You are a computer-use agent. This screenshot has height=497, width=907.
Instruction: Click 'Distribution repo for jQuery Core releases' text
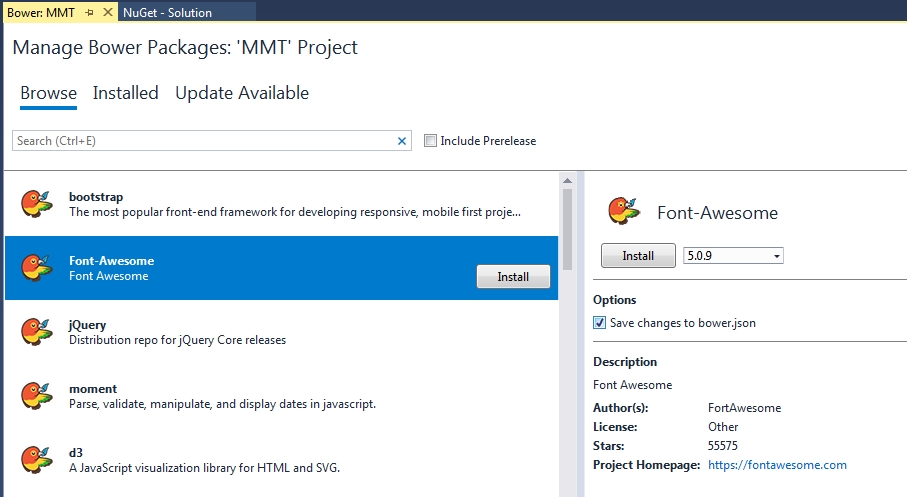[178, 340]
